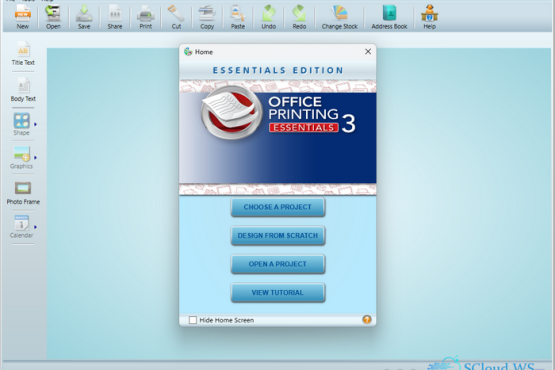Click the Share toolbar icon
555x370 pixels.
point(115,16)
